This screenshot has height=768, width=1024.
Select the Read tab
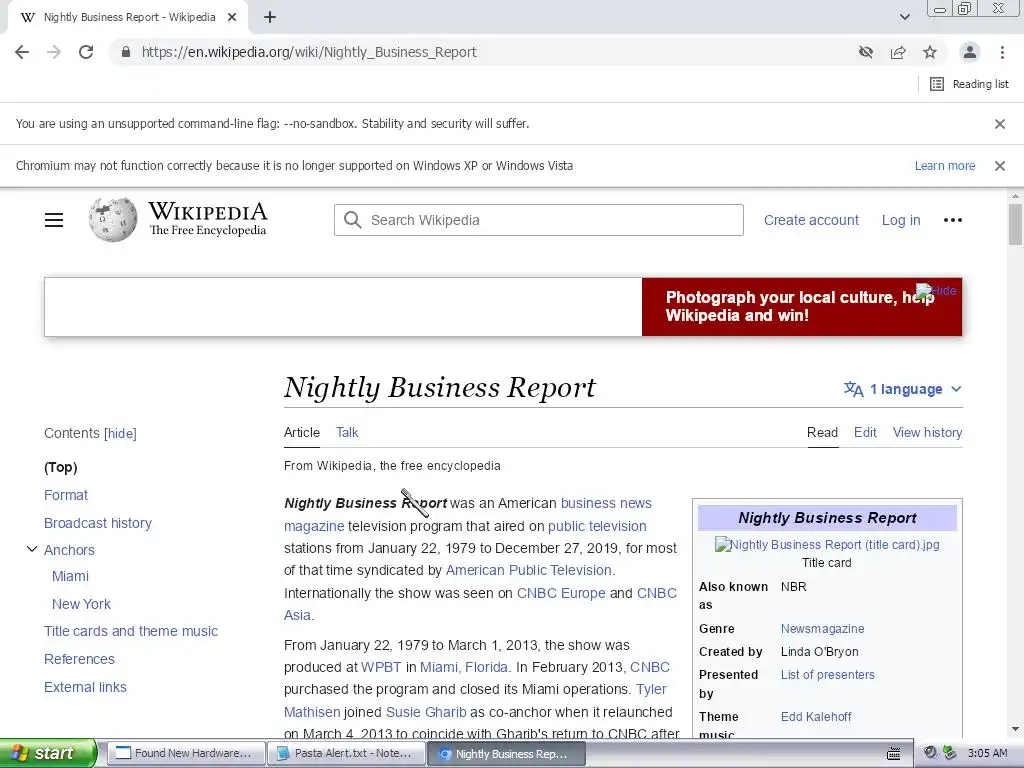tap(822, 432)
